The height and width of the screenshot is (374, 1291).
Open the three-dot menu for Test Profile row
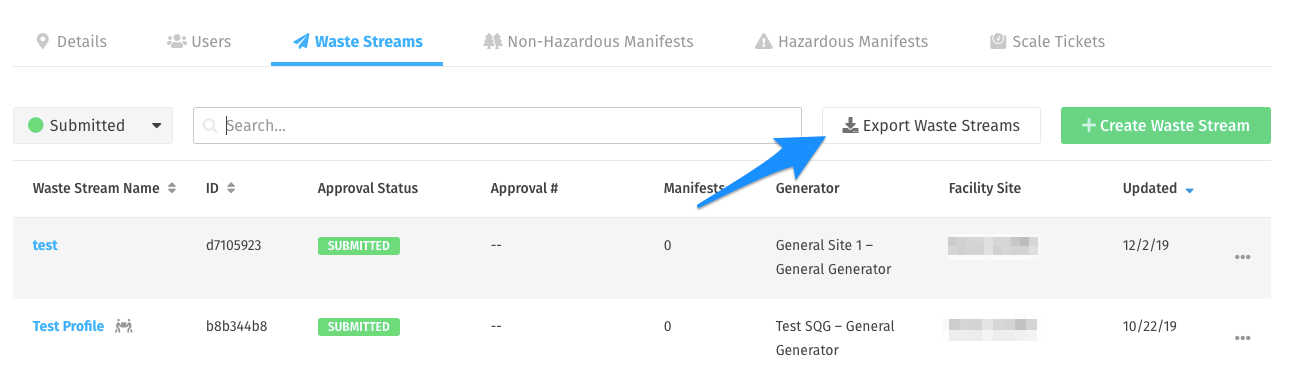(1242, 339)
